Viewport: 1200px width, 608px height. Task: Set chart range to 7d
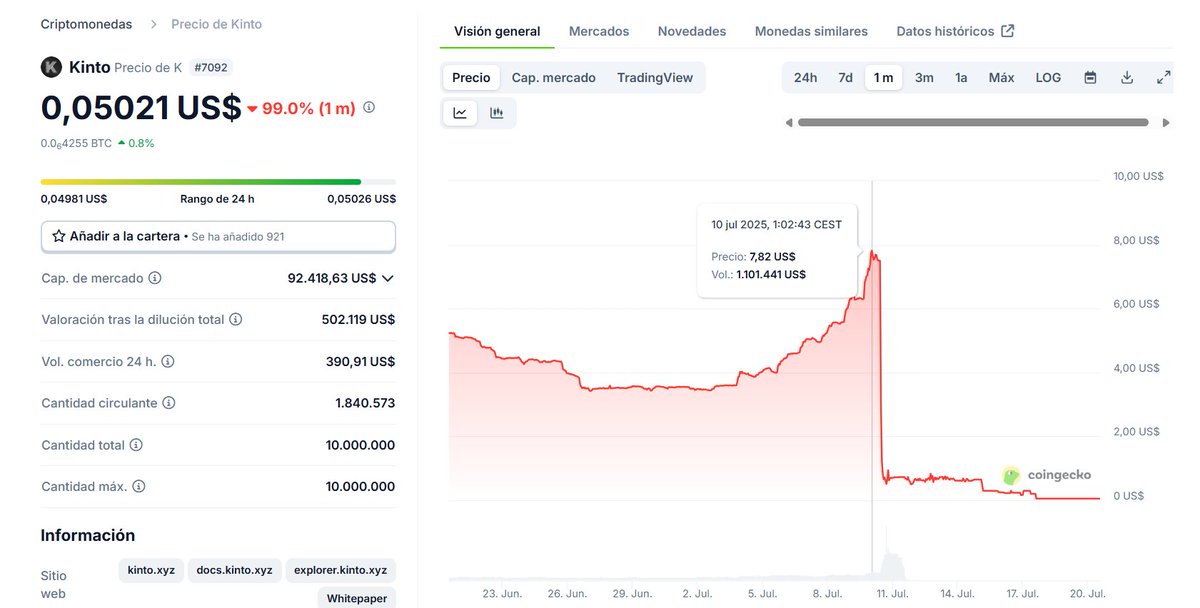click(845, 77)
